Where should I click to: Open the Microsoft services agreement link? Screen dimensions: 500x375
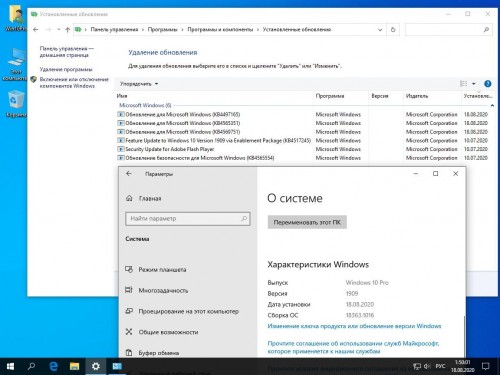[x=353, y=347]
